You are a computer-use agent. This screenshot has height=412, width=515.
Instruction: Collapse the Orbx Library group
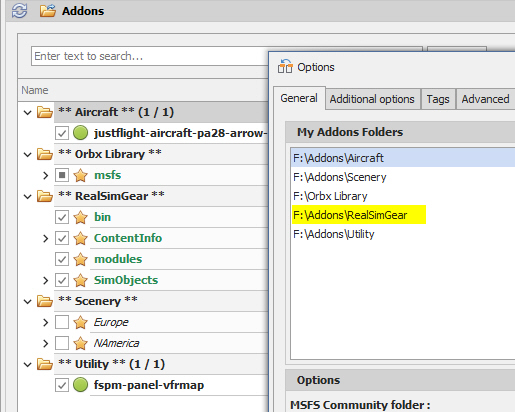tap(28, 155)
